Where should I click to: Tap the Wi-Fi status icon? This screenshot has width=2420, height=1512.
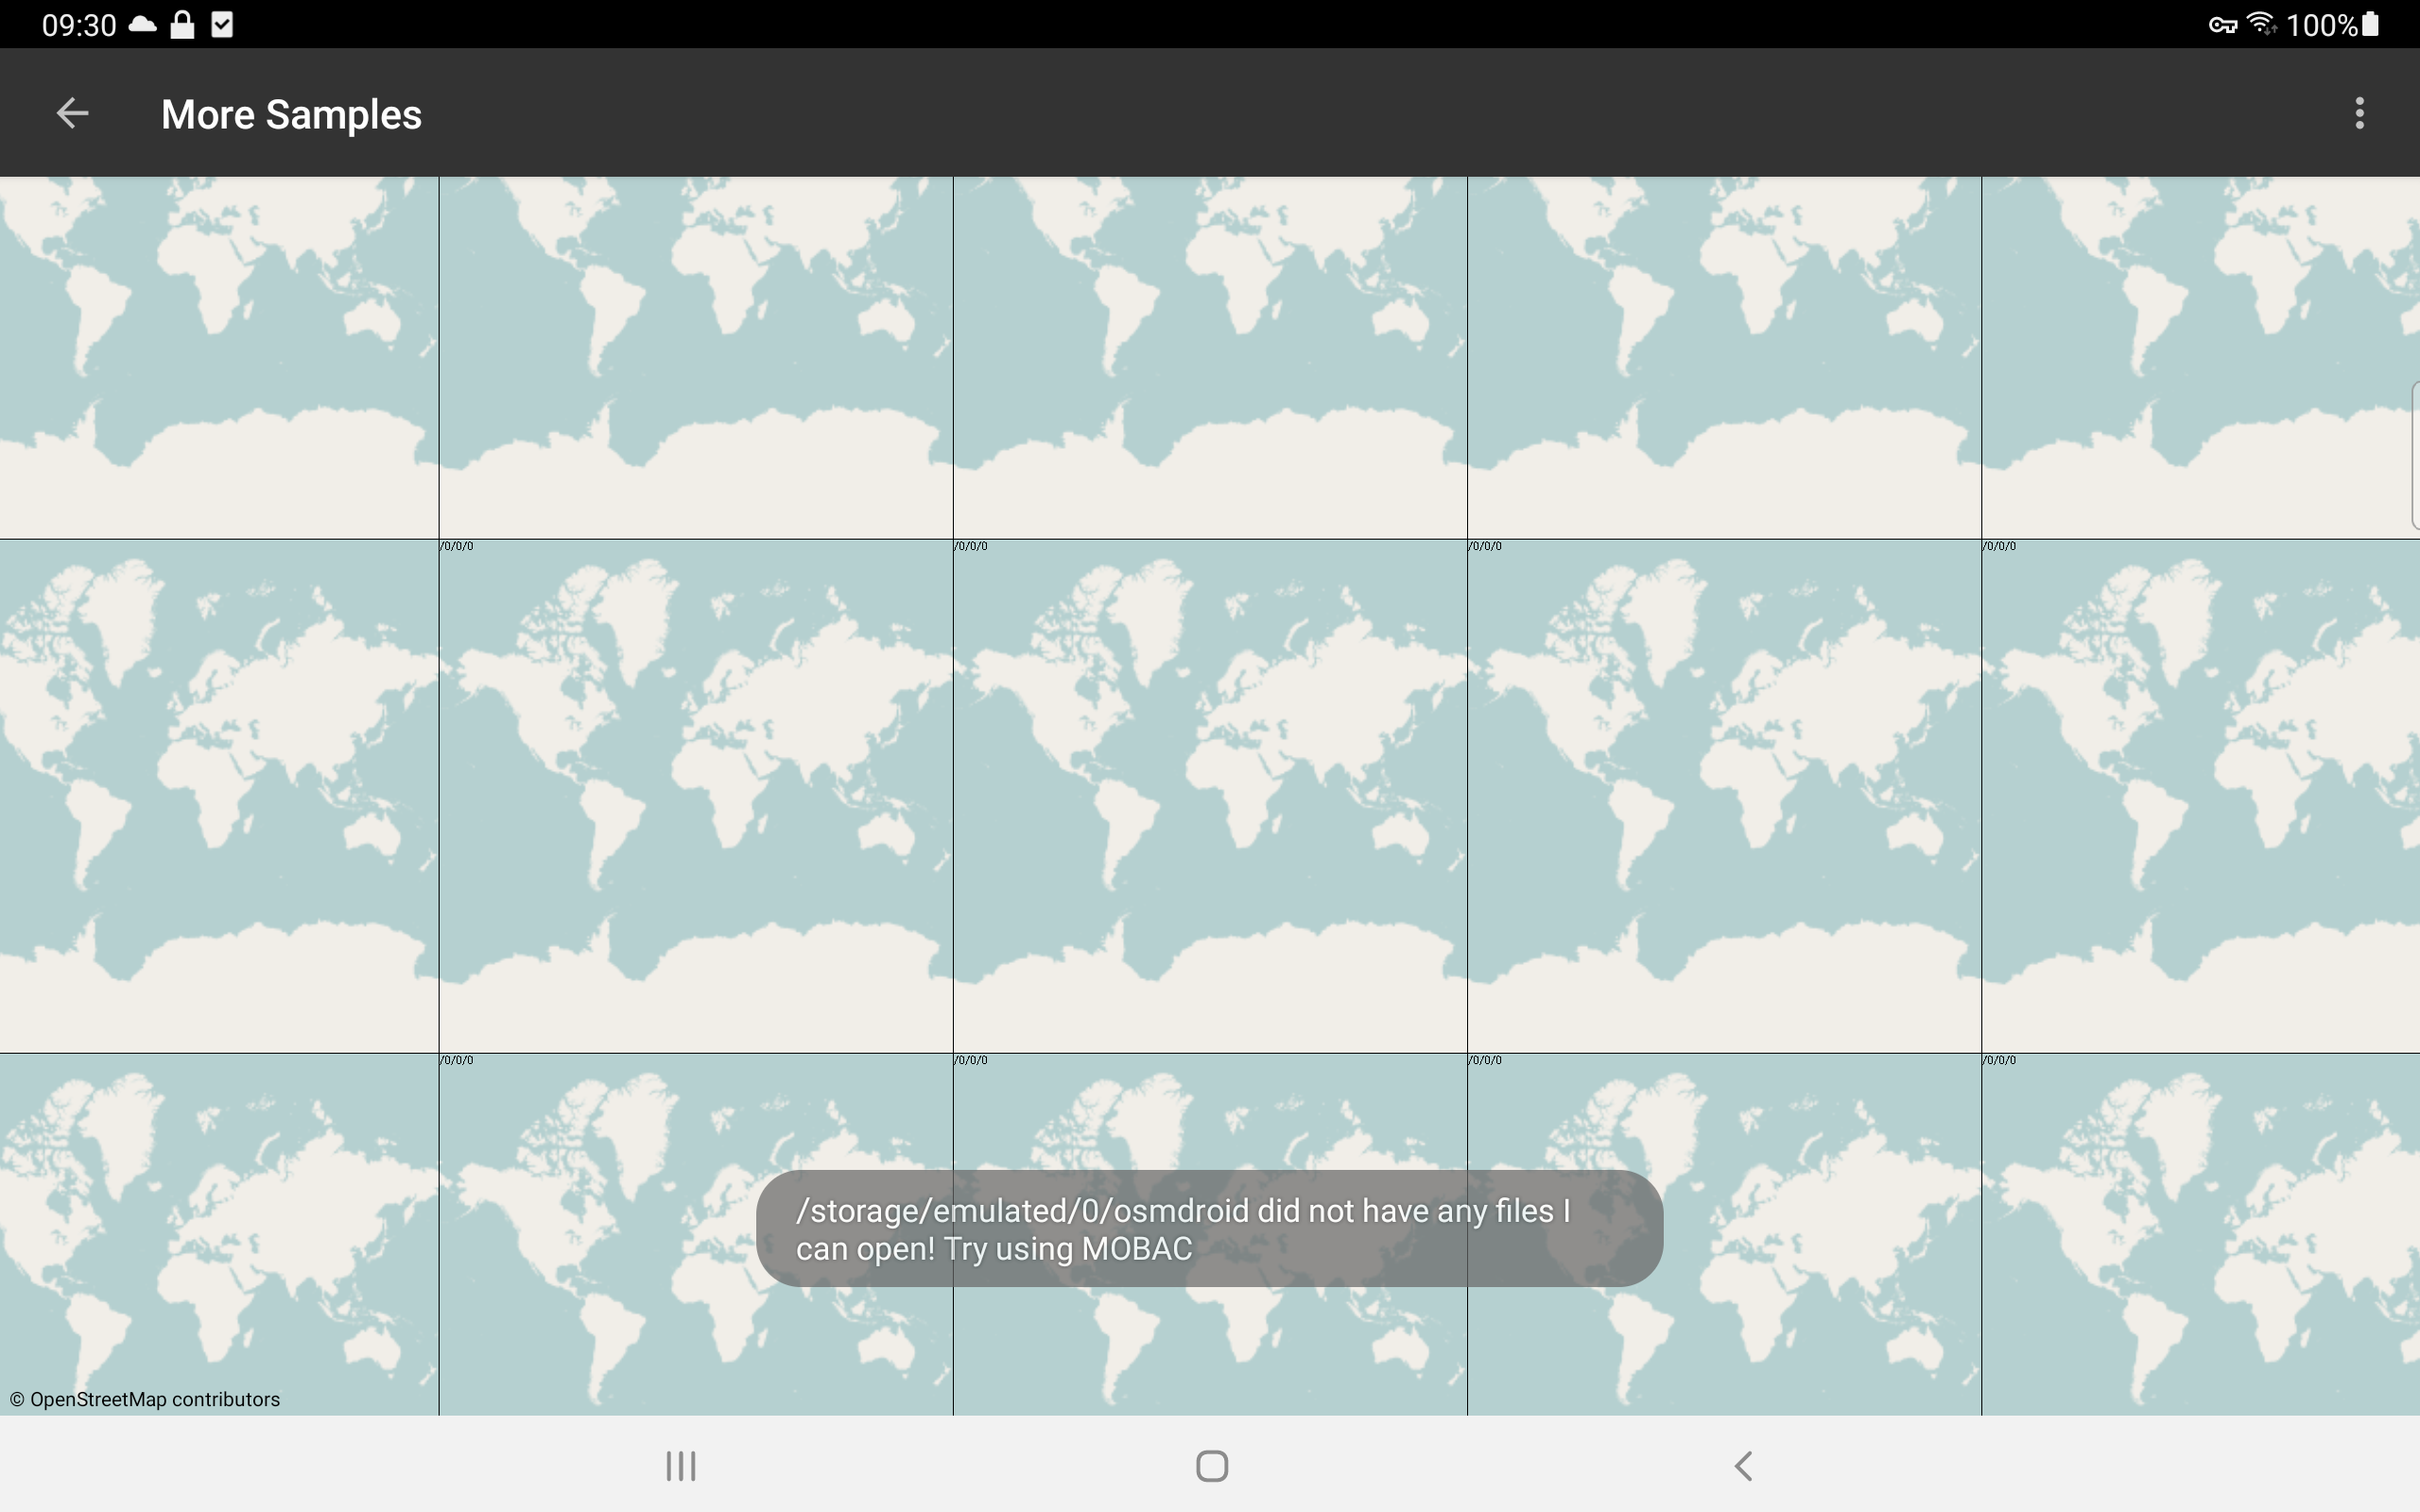pos(2261,24)
